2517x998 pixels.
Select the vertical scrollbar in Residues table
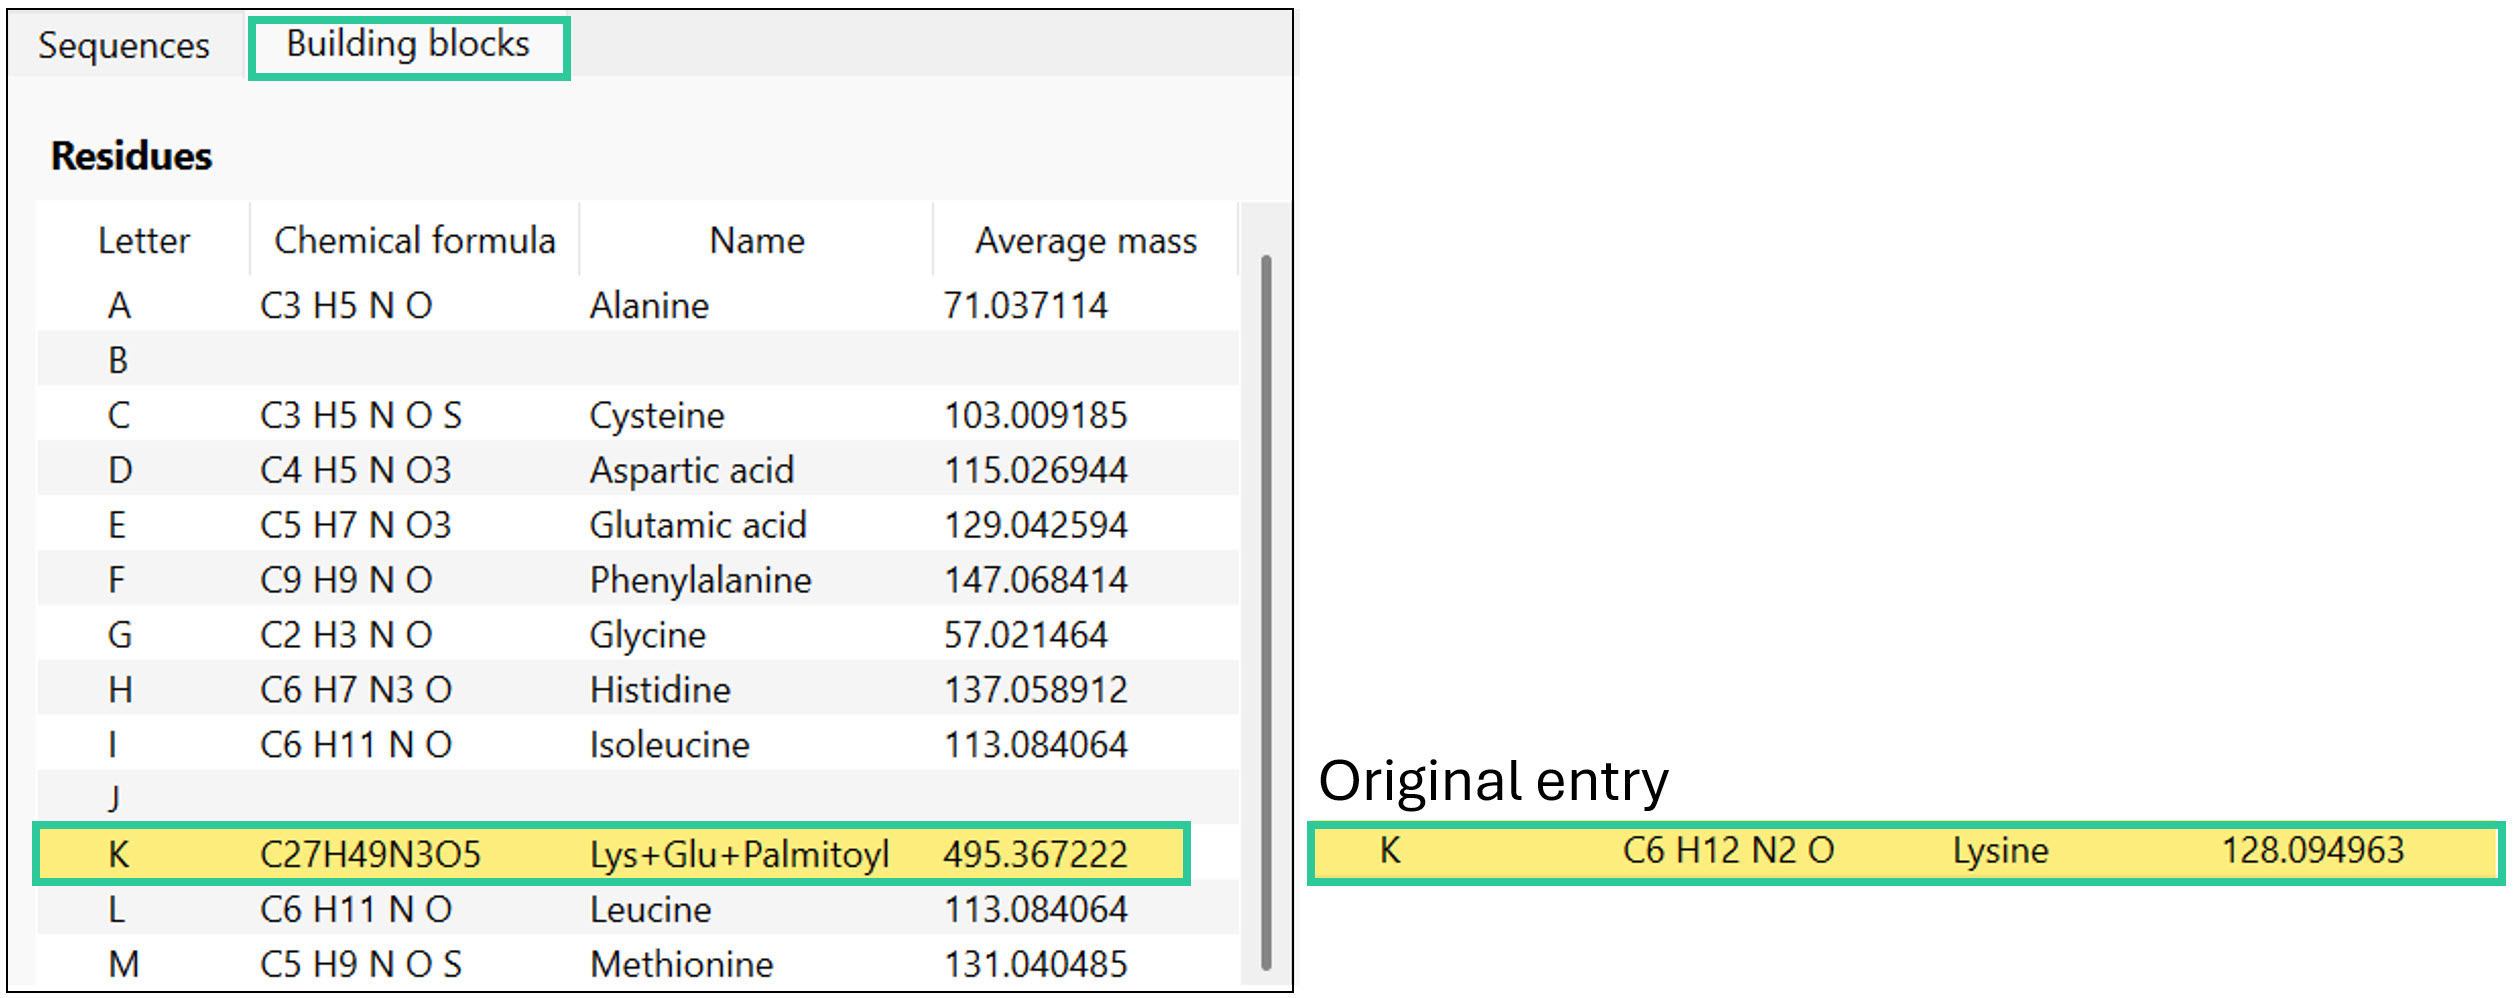(1266, 612)
